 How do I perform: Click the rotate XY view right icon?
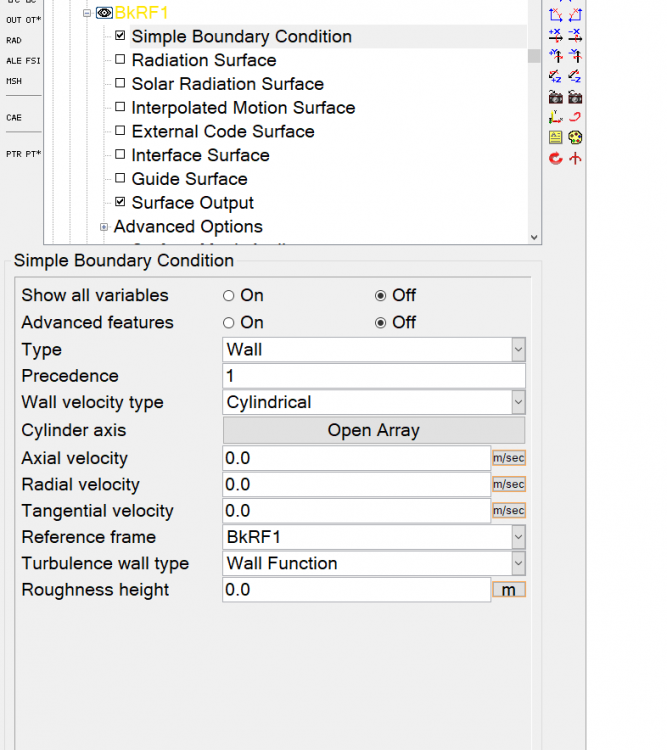coord(555,15)
